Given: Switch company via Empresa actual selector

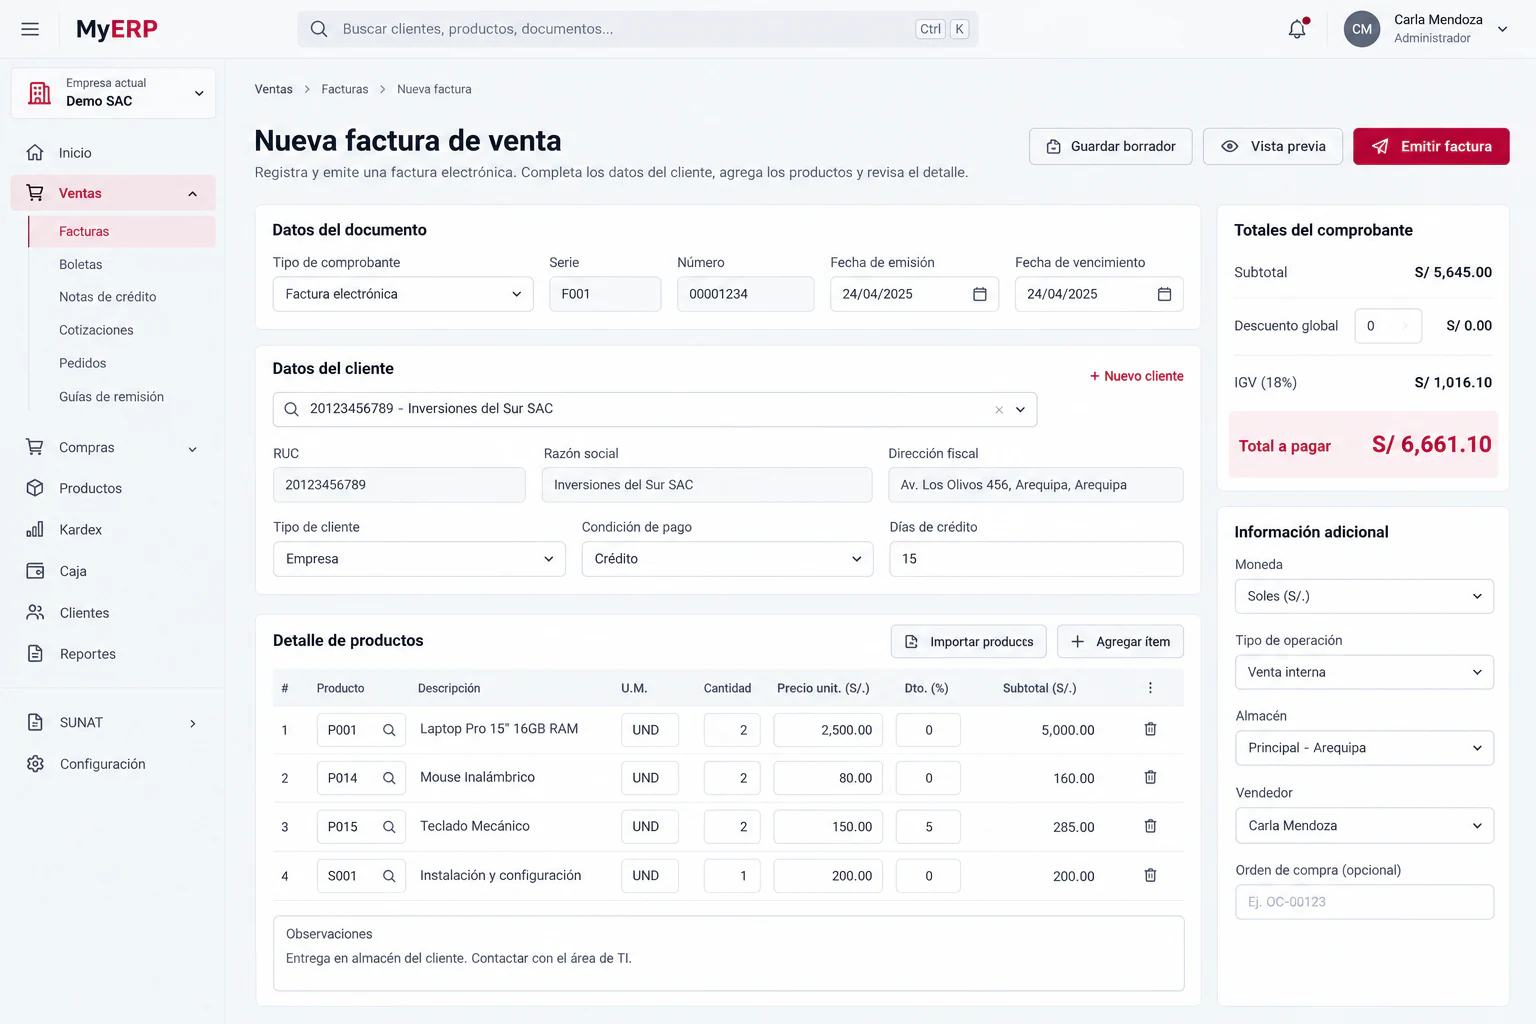Looking at the screenshot, I should pyautogui.click(x=113, y=93).
